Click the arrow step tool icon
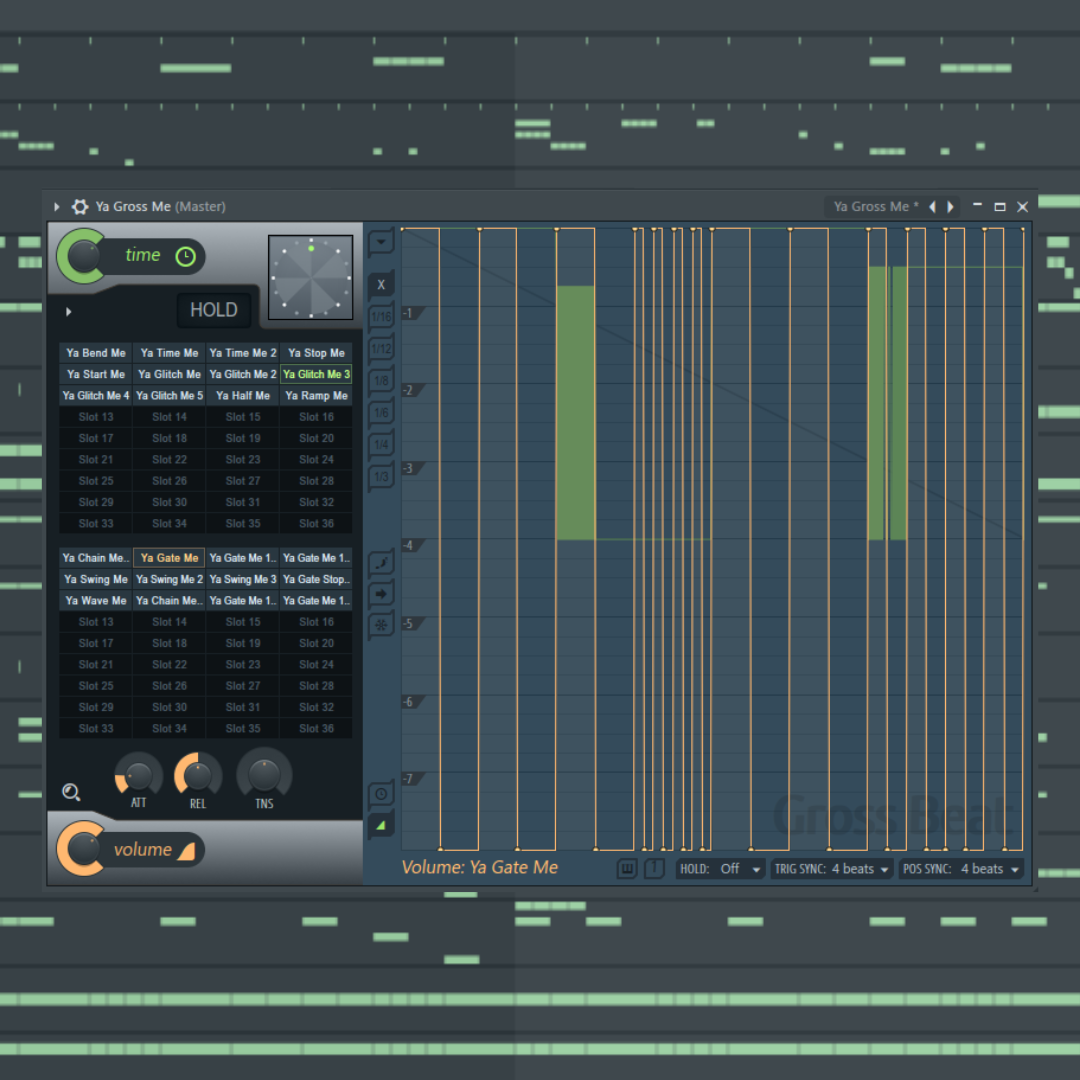1080x1080 pixels. pyautogui.click(x=380, y=594)
